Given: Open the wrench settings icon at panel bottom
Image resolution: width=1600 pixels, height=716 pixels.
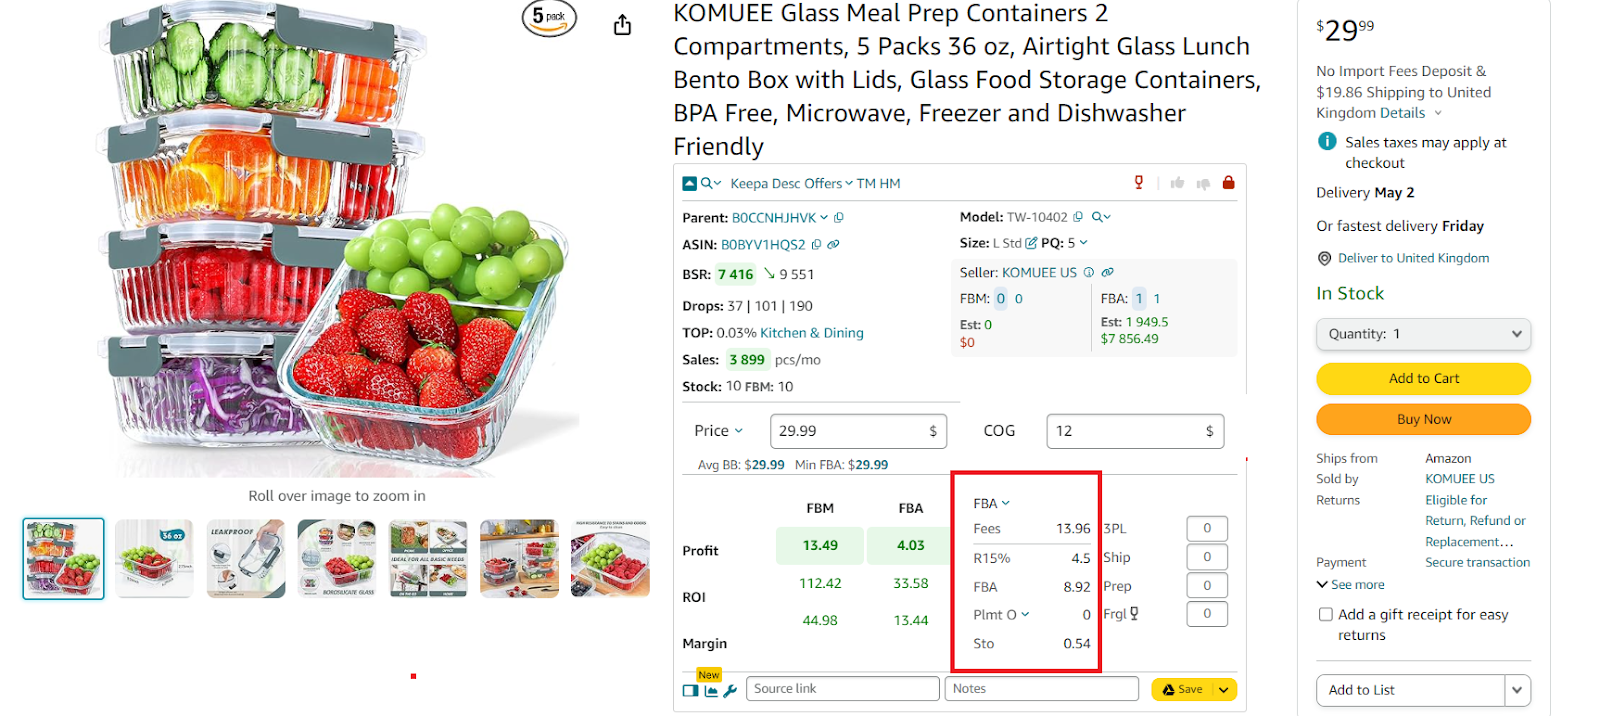Looking at the screenshot, I should [731, 689].
